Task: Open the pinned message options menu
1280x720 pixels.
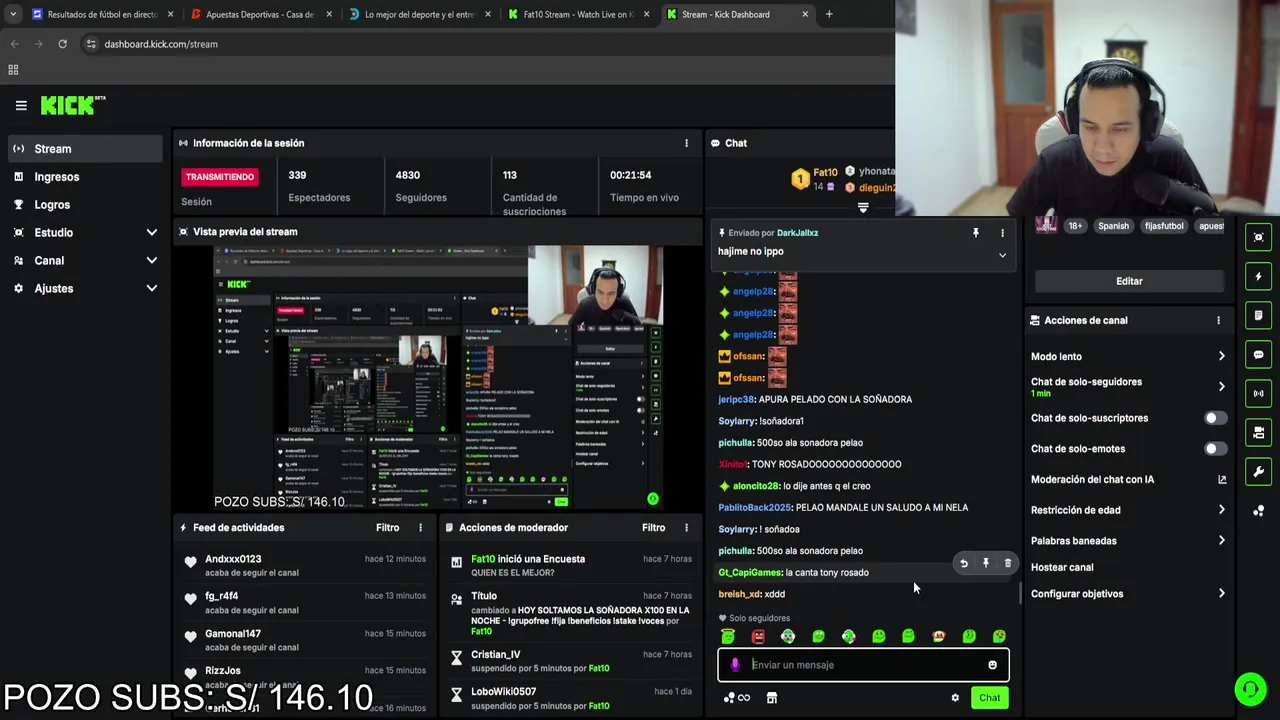Action: pyautogui.click(x=1002, y=233)
